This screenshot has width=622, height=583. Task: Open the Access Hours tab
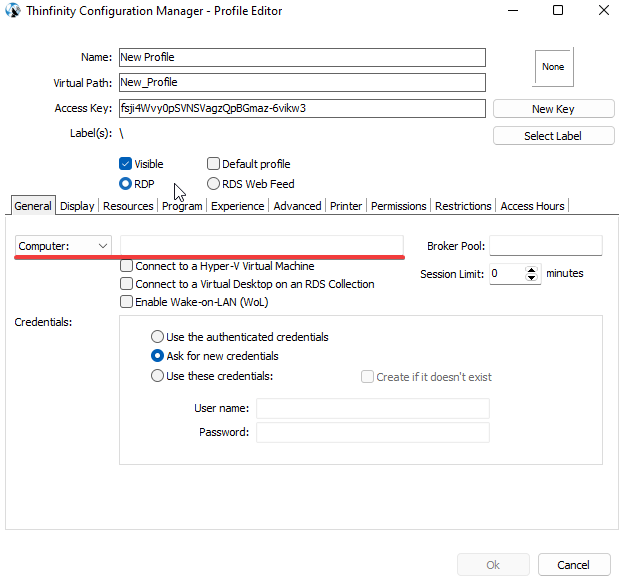pos(532,206)
